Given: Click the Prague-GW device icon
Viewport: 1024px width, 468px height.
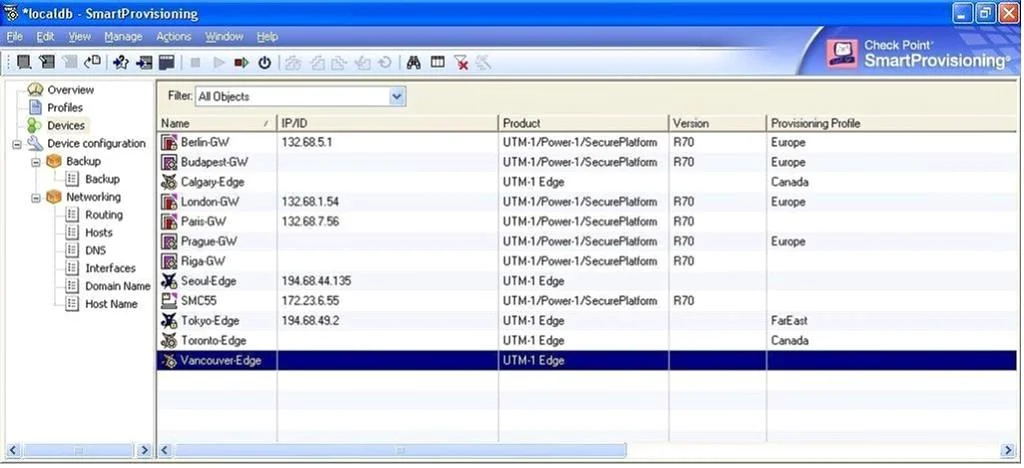Looking at the screenshot, I should click(x=170, y=242).
